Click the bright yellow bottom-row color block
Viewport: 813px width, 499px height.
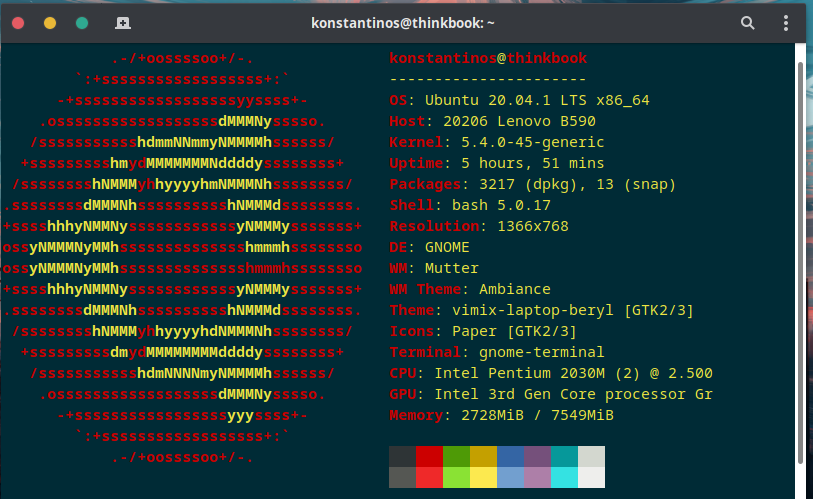[x=483, y=477]
